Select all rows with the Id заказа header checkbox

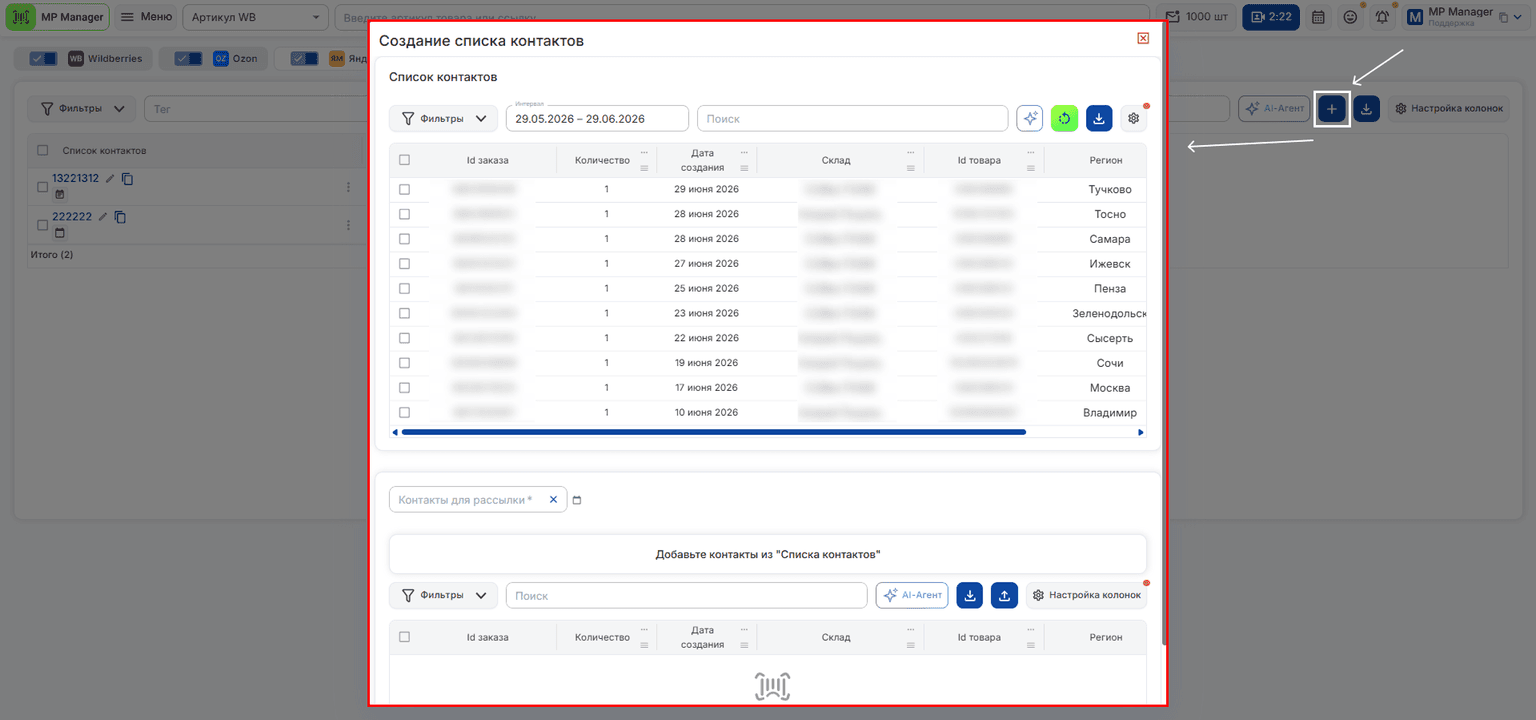tap(404, 160)
